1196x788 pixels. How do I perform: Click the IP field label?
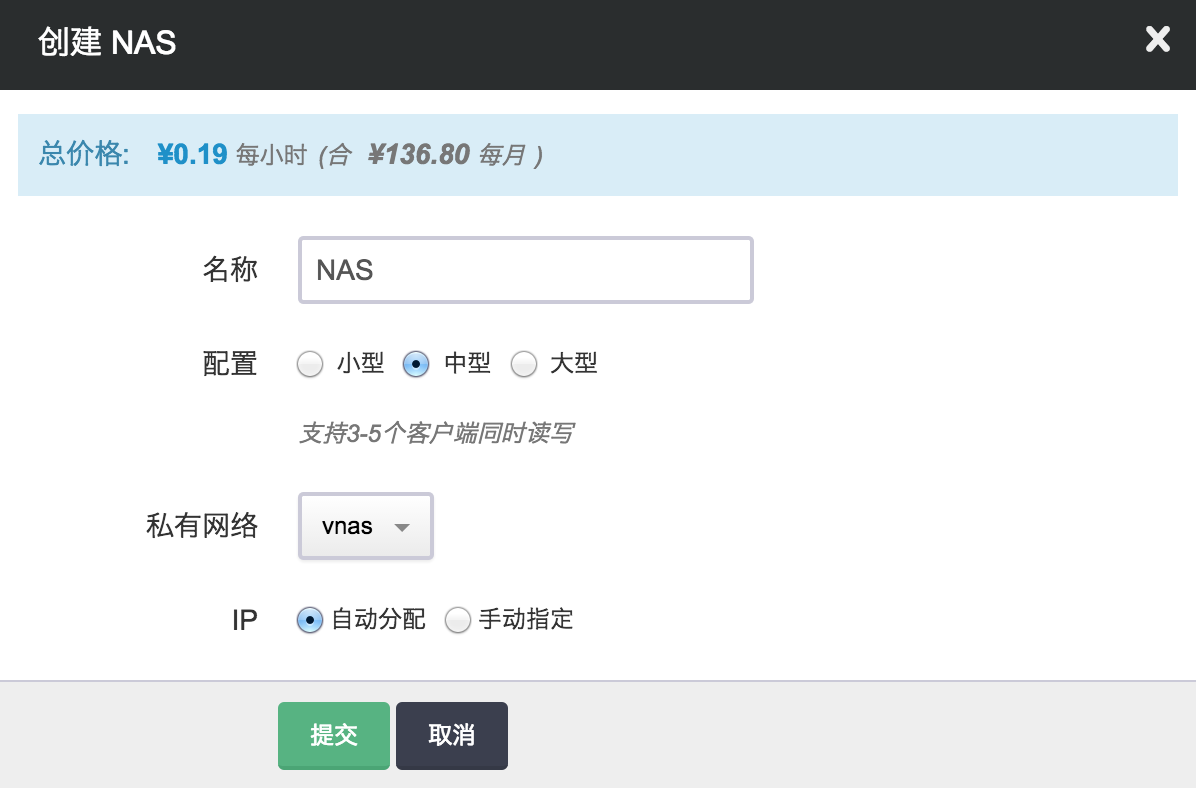(x=244, y=620)
